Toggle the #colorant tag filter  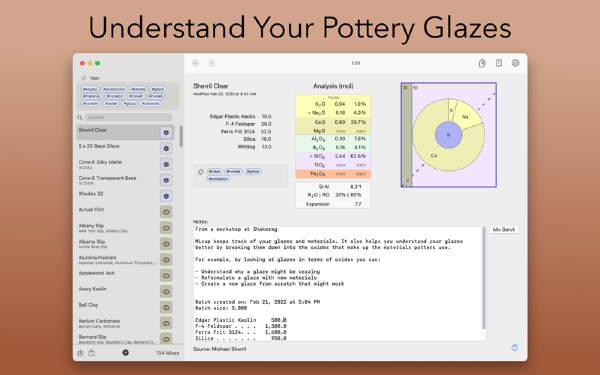point(151,104)
